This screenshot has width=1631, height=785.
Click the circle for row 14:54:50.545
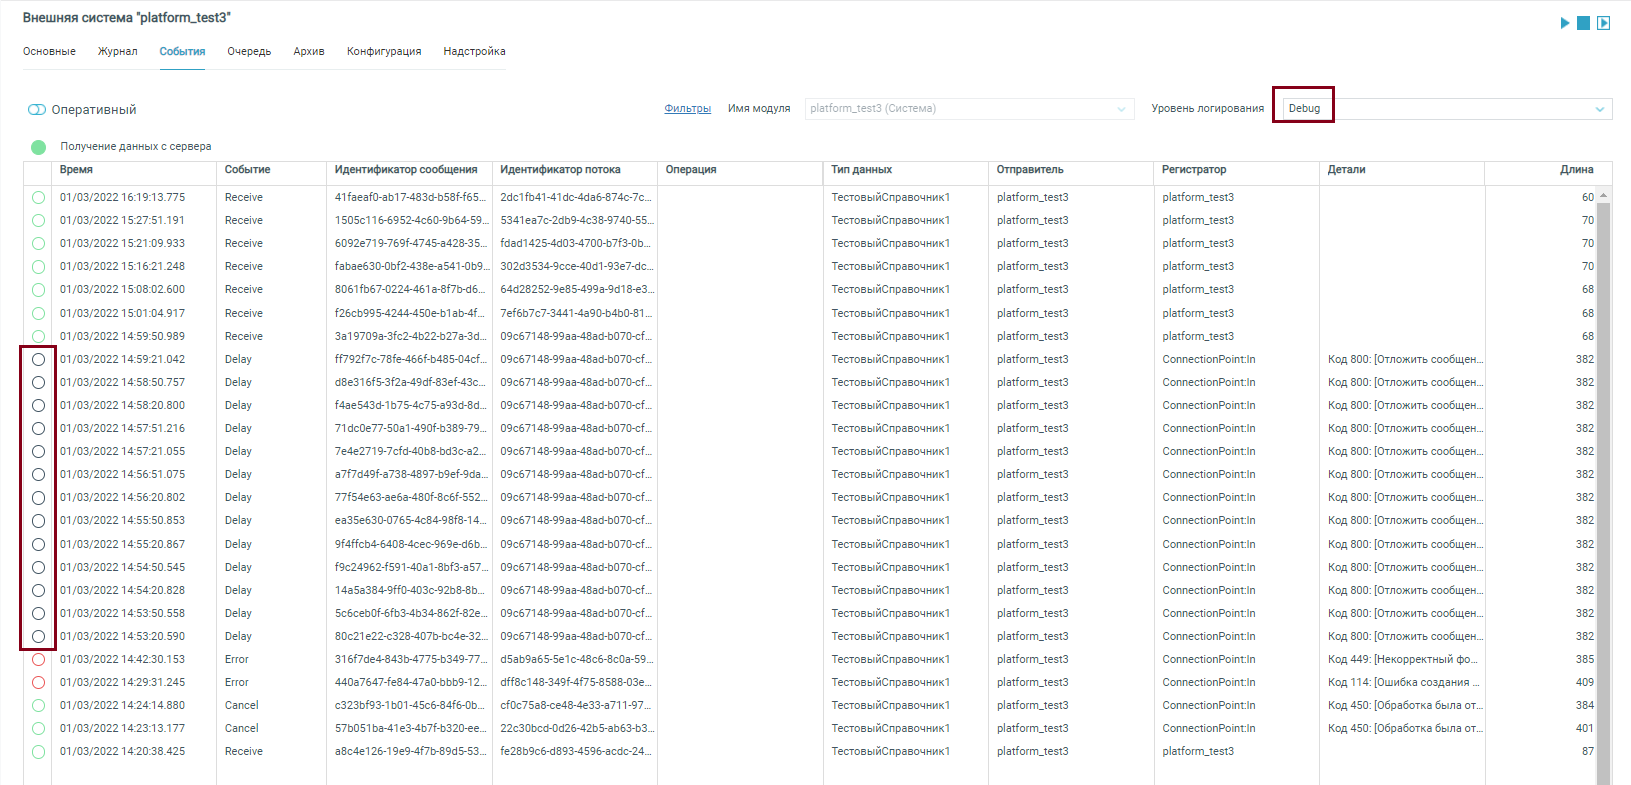(x=38, y=568)
